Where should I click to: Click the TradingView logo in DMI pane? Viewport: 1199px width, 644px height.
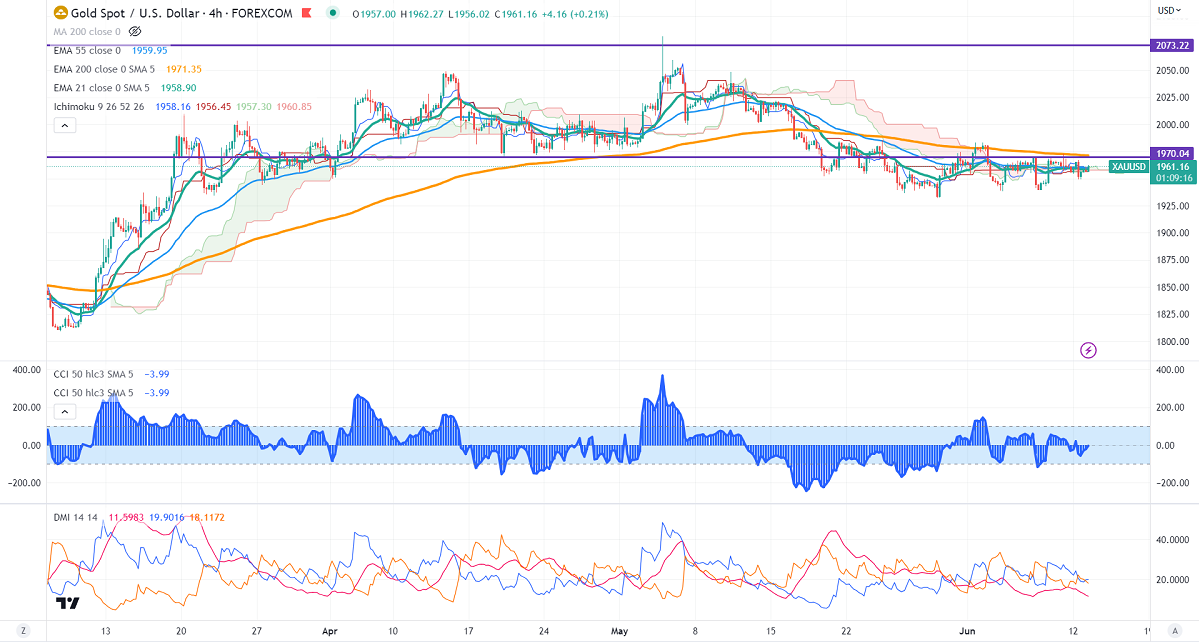click(68, 603)
